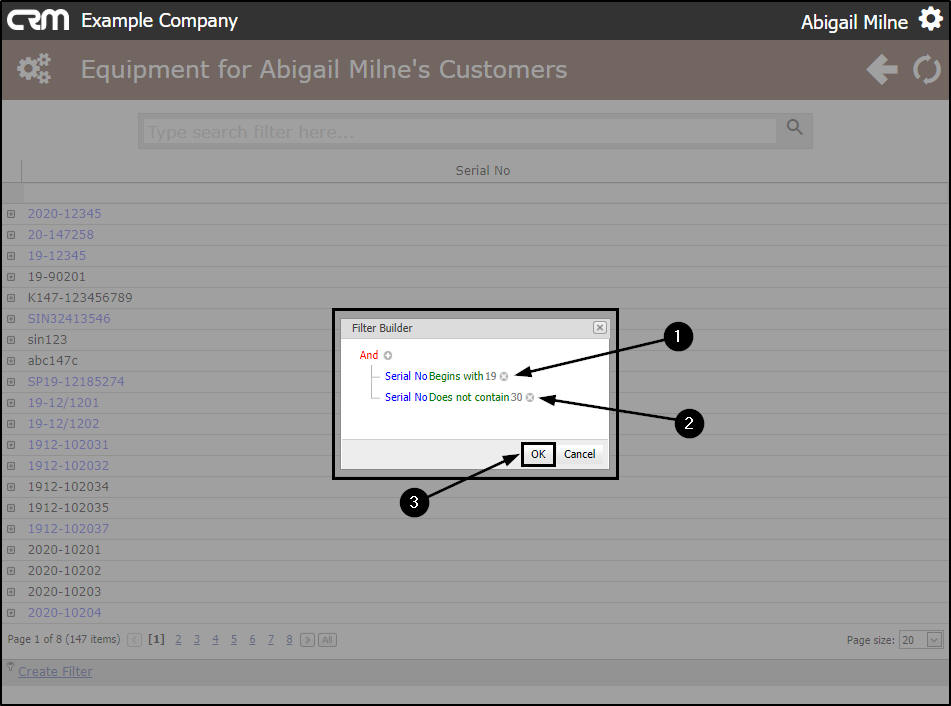Click the equipment gears icon beside page title
This screenshot has height=706, width=951.
[34, 69]
